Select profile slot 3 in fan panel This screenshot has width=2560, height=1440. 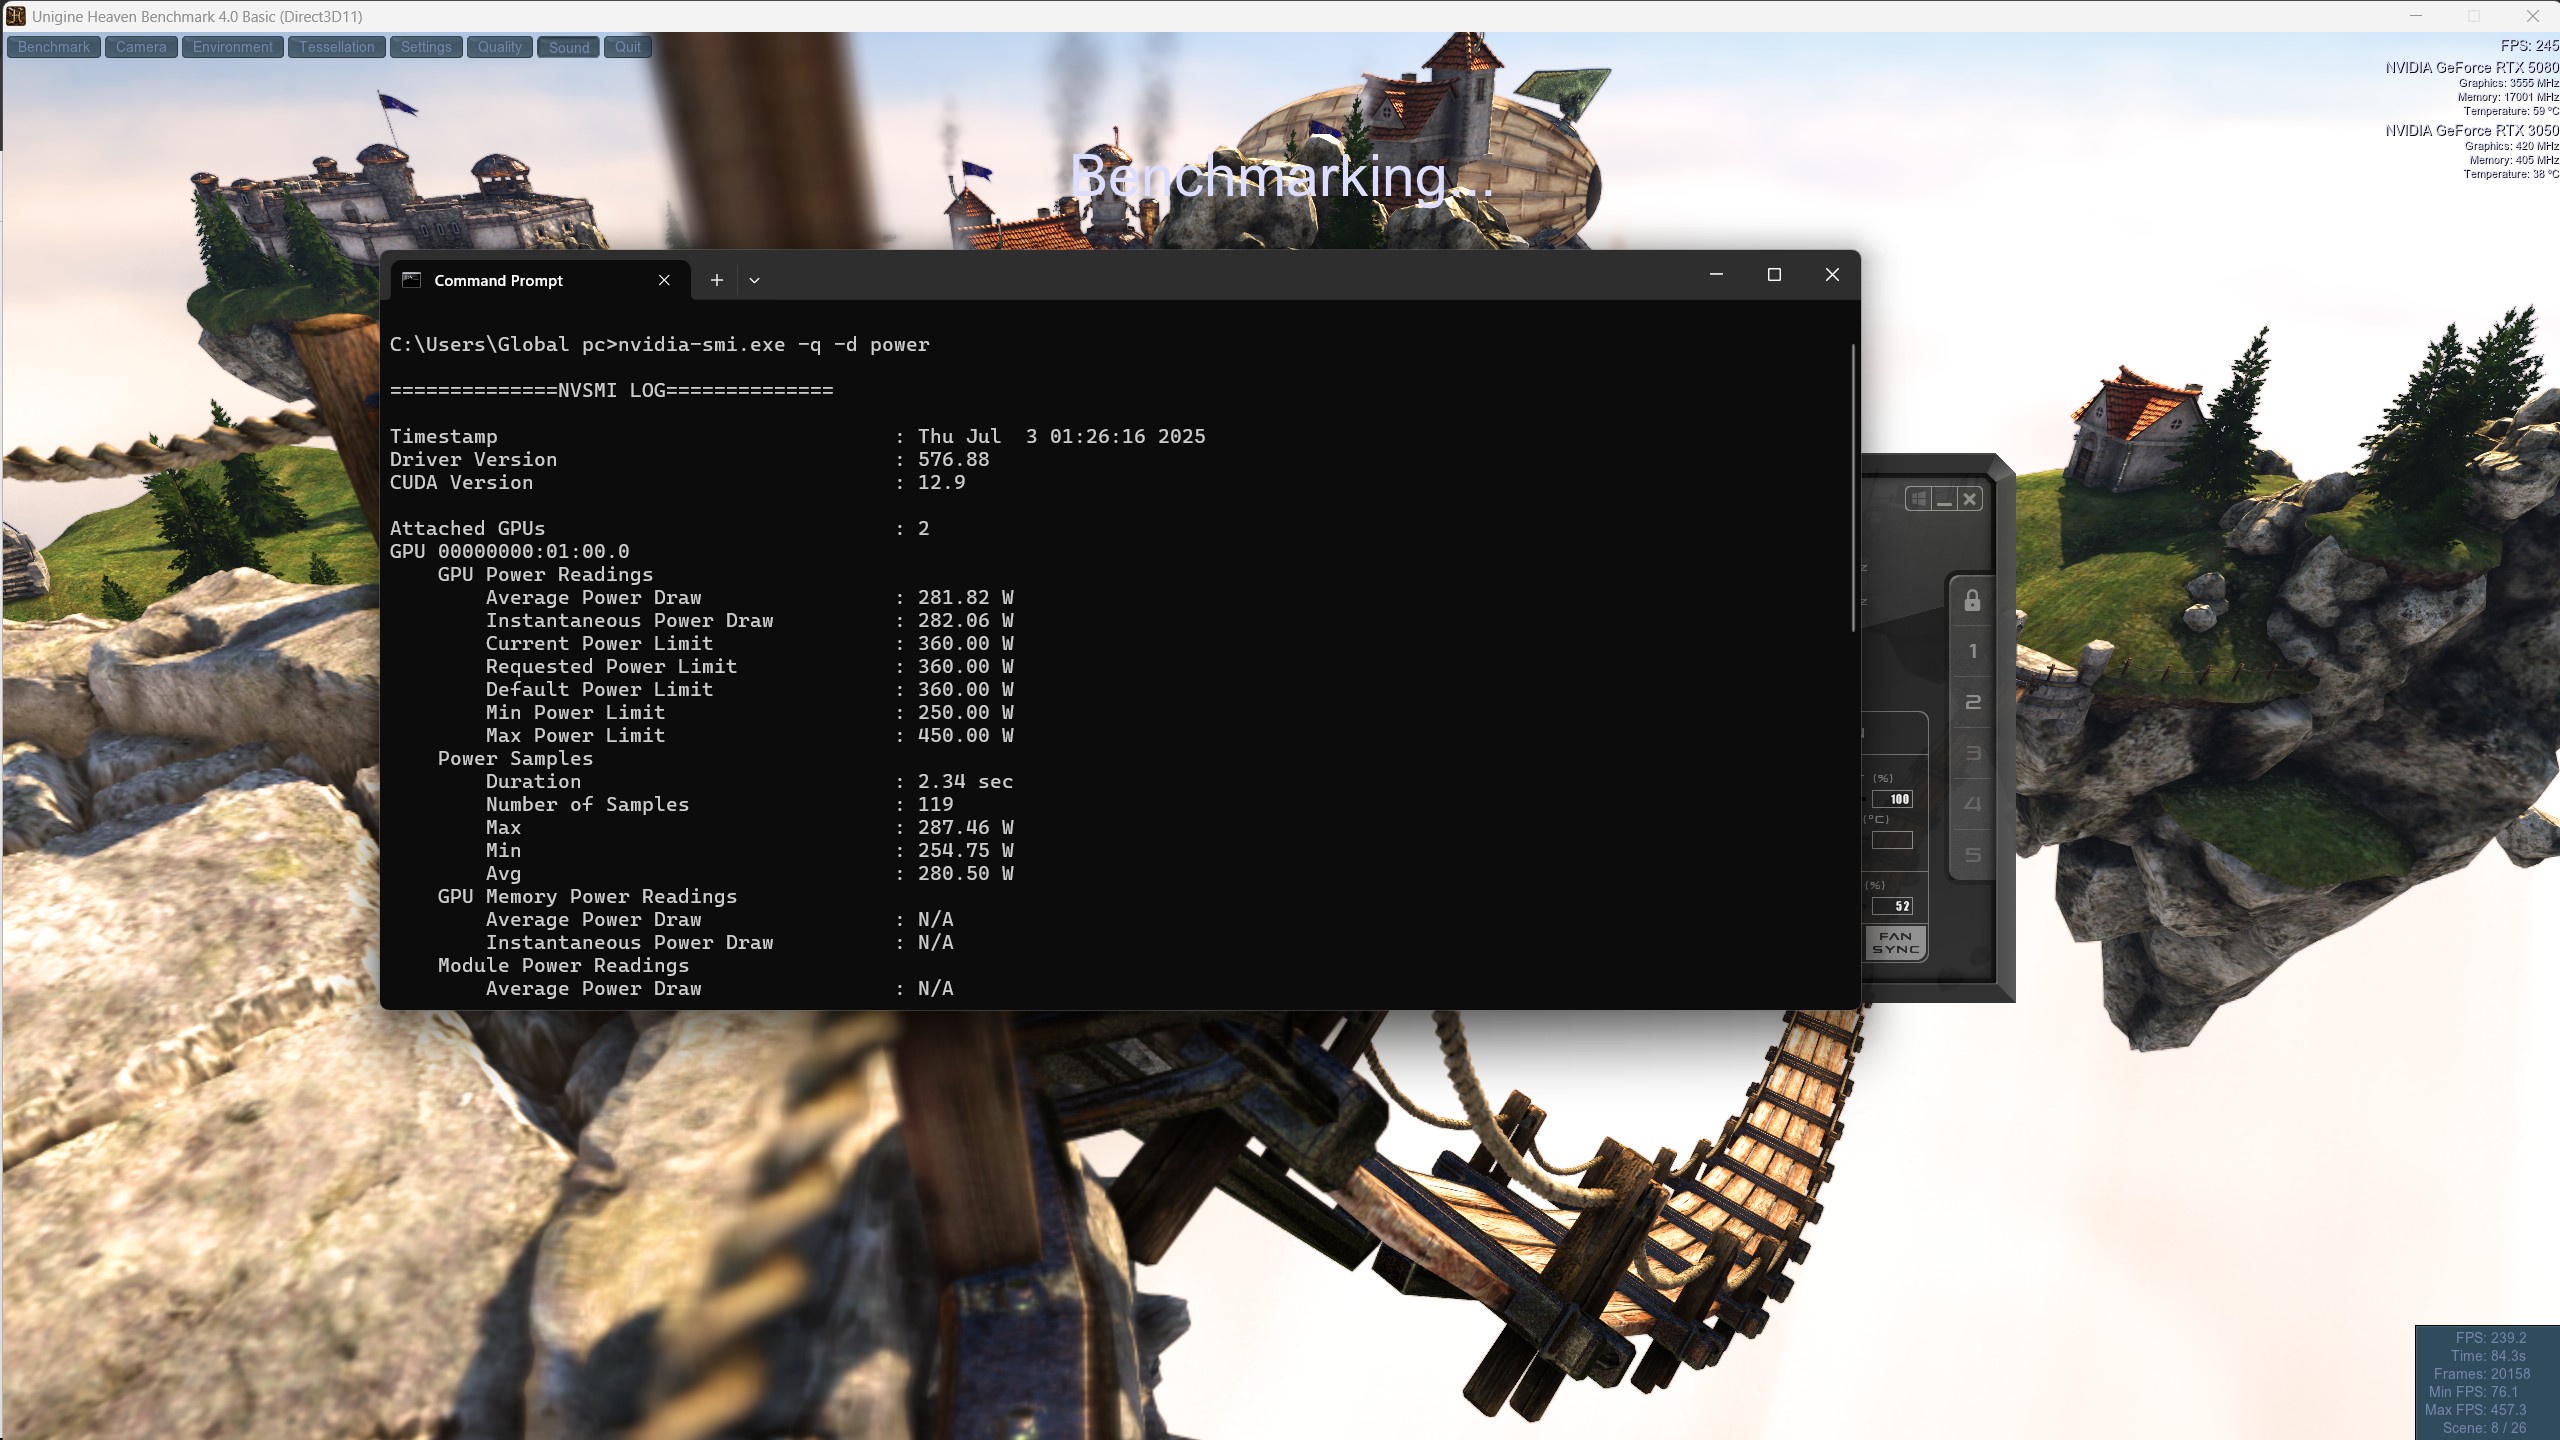click(x=1972, y=753)
